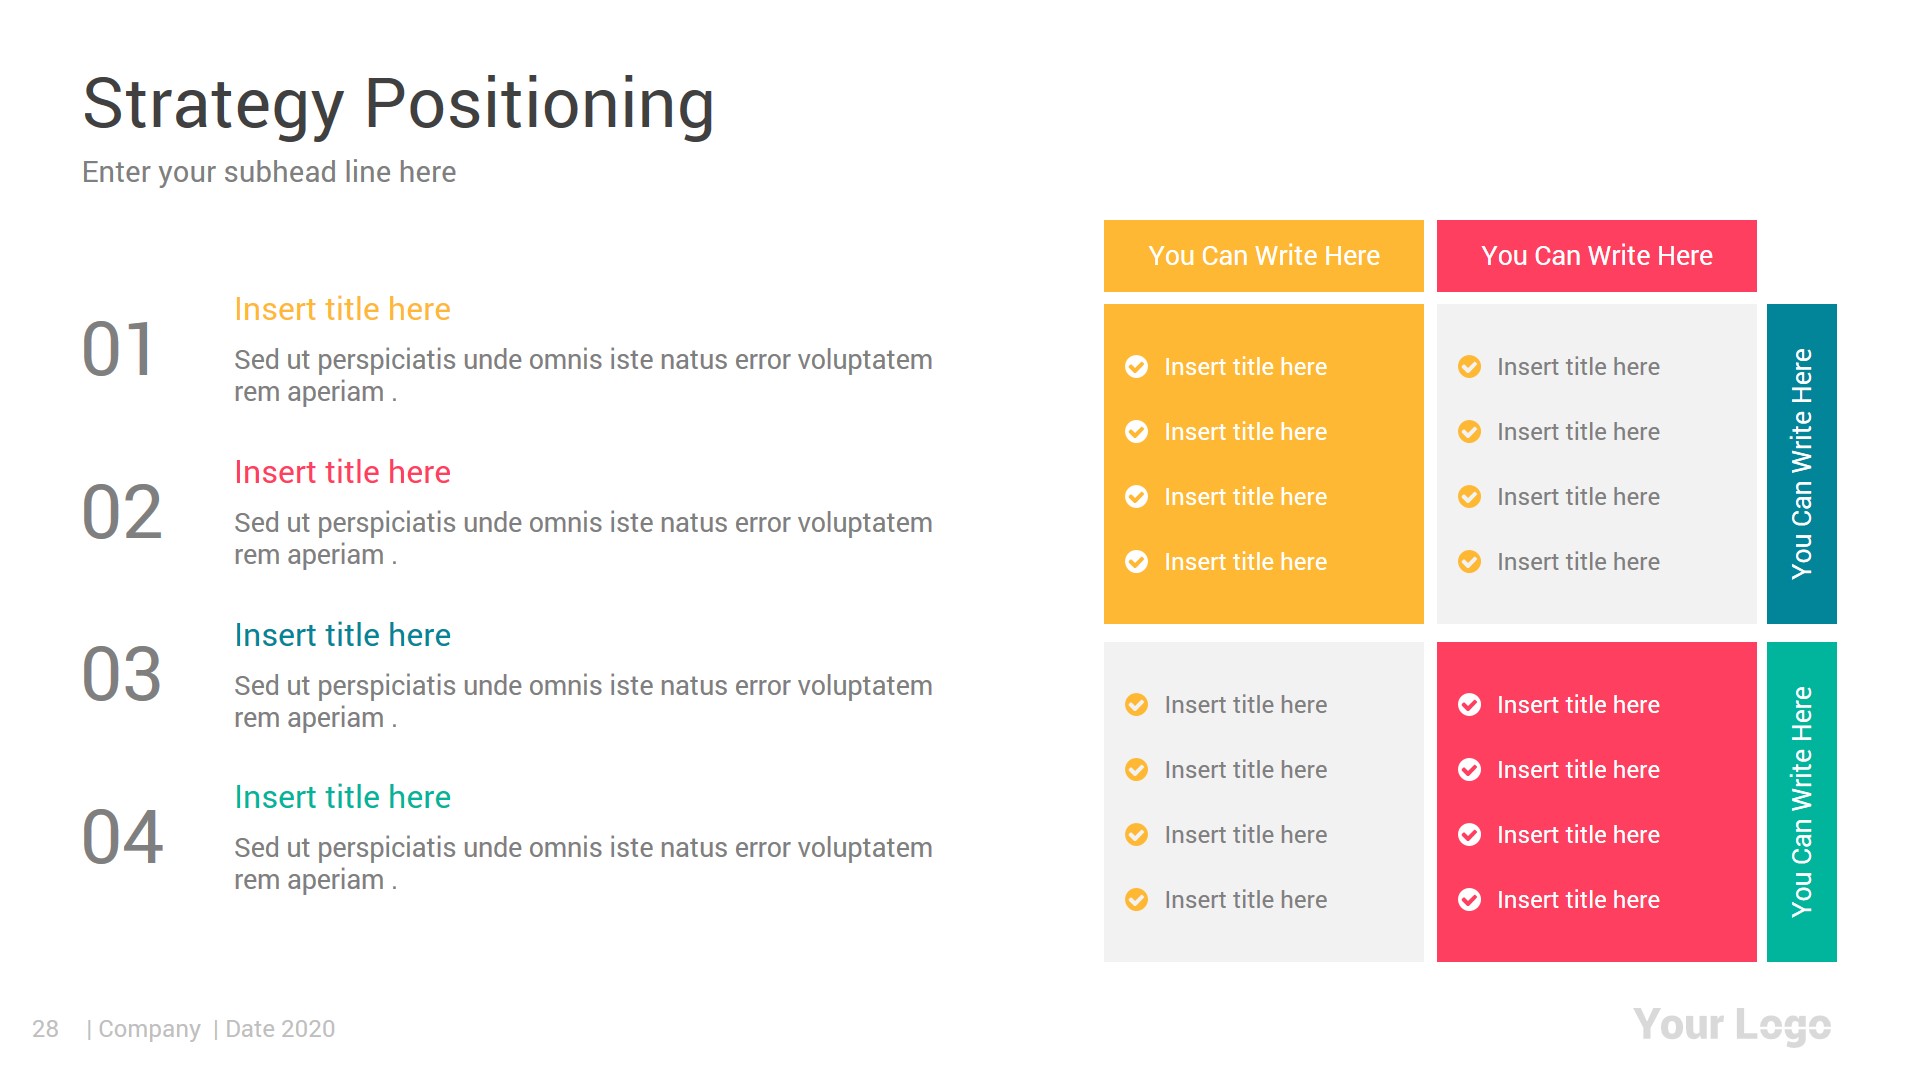Select the 'You Can Write Here' red header tab

1596,253
